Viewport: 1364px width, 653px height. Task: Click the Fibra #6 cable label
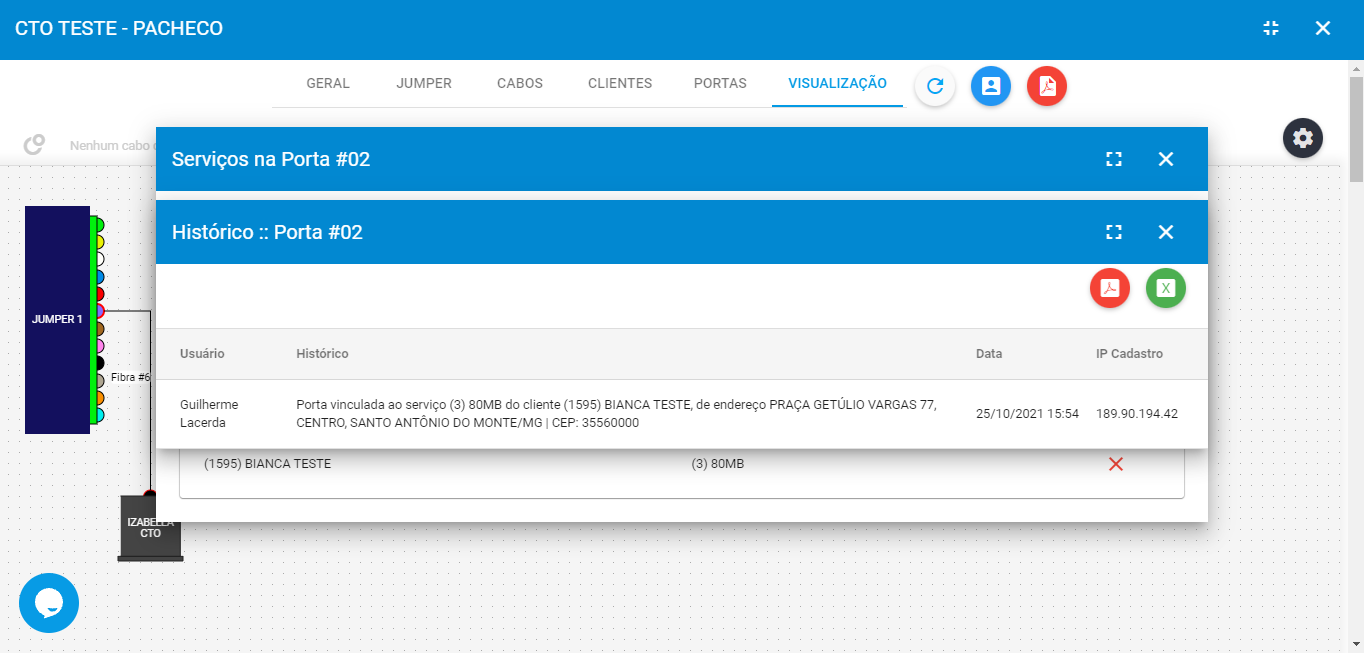130,377
